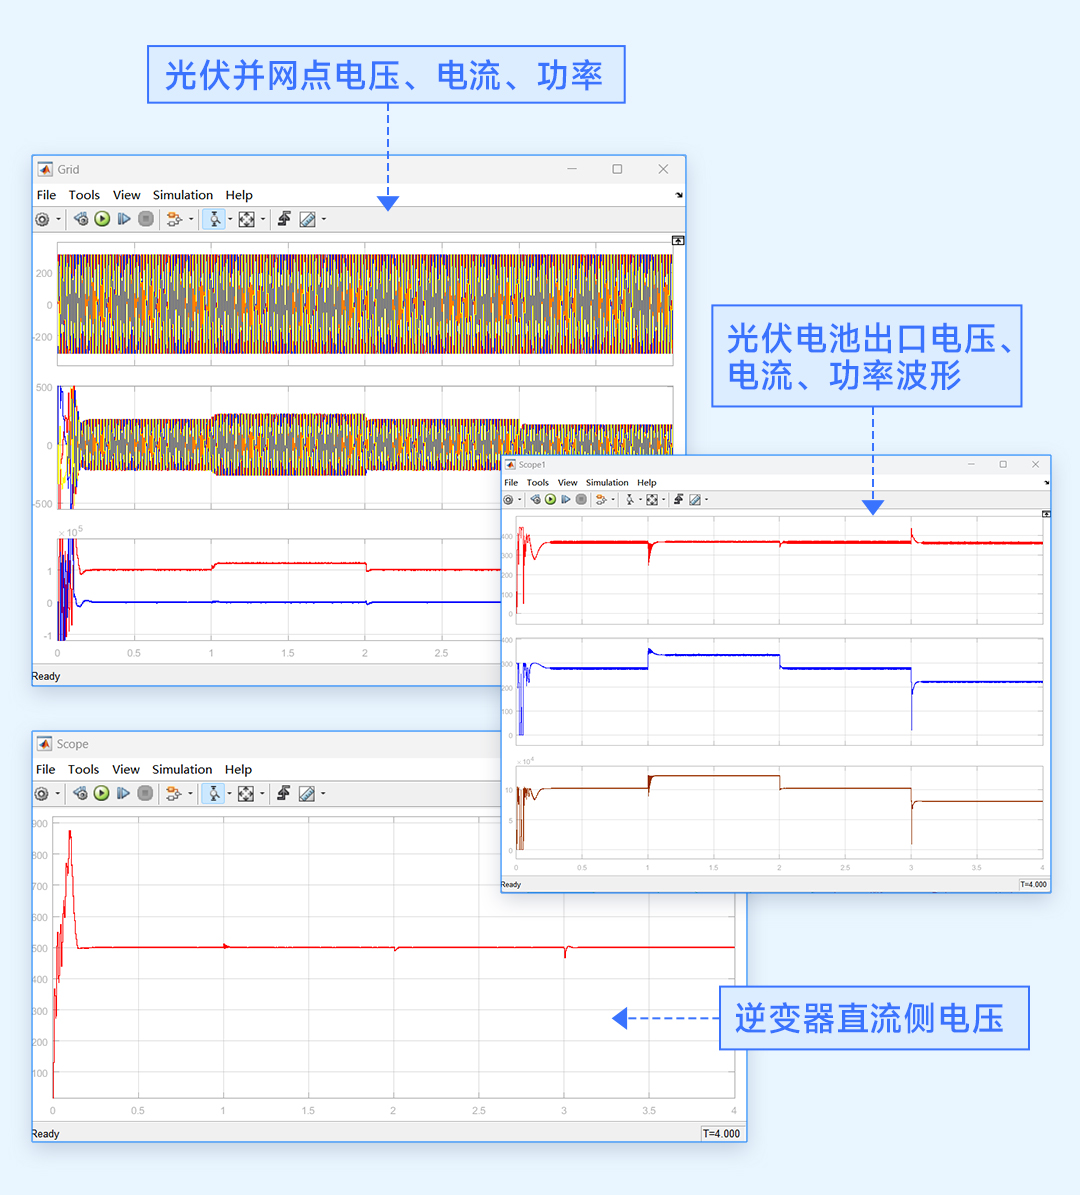Click T=4.000 status in bottom Scope window
This screenshot has height=1195, width=1080.
[x=722, y=1133]
